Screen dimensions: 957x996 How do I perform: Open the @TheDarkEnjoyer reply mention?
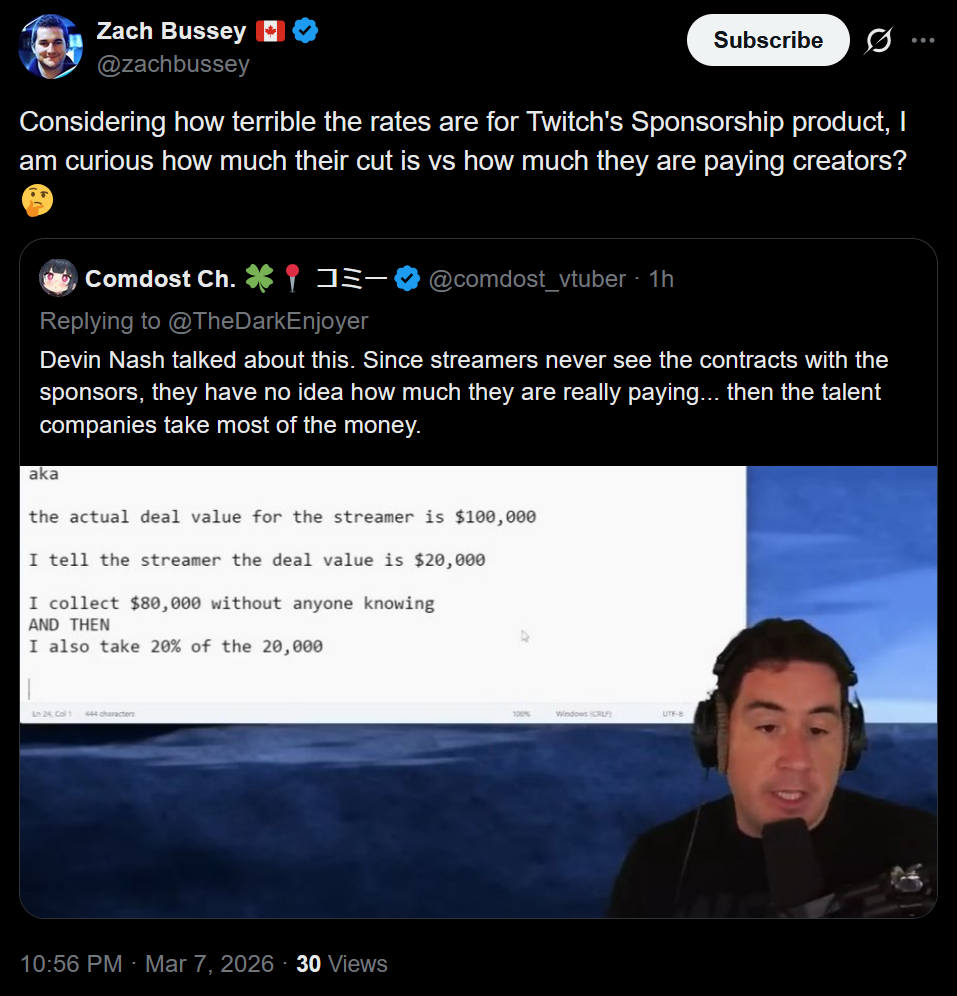click(x=268, y=321)
